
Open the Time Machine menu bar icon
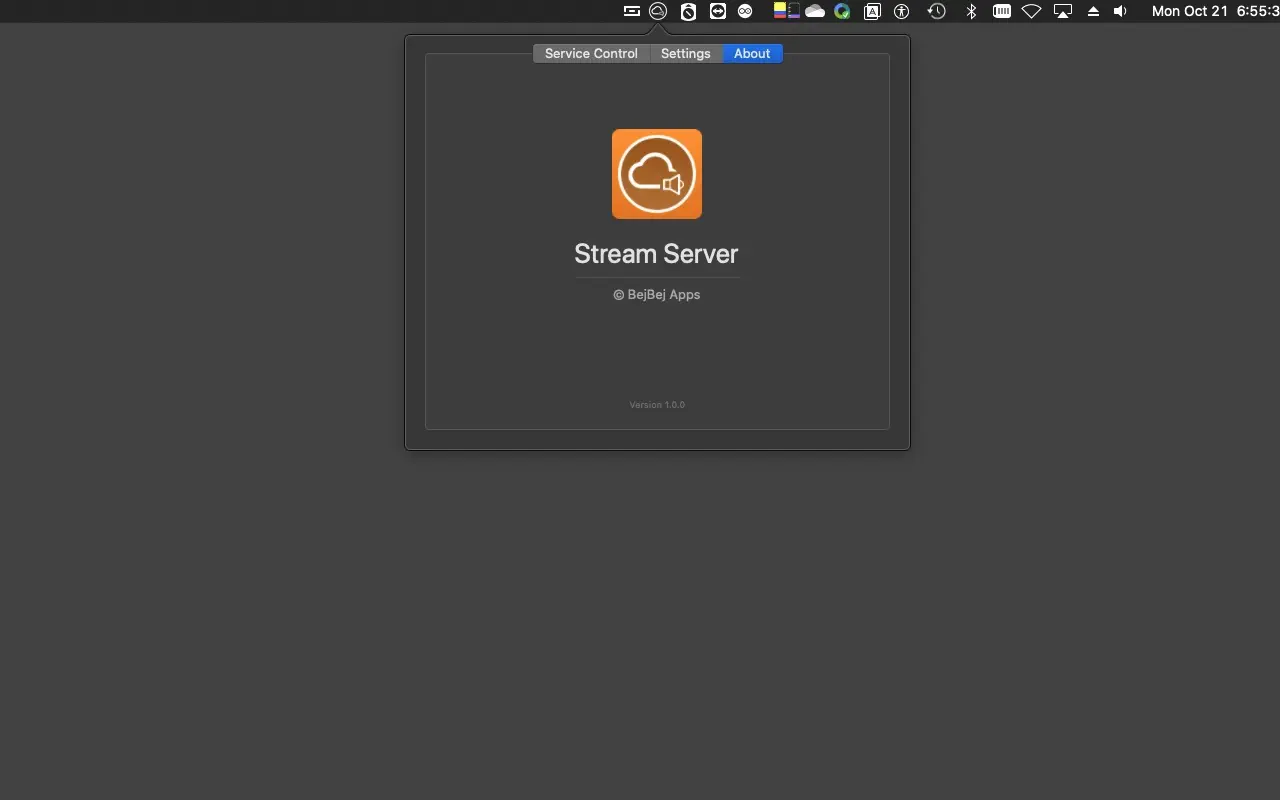[x=936, y=11]
